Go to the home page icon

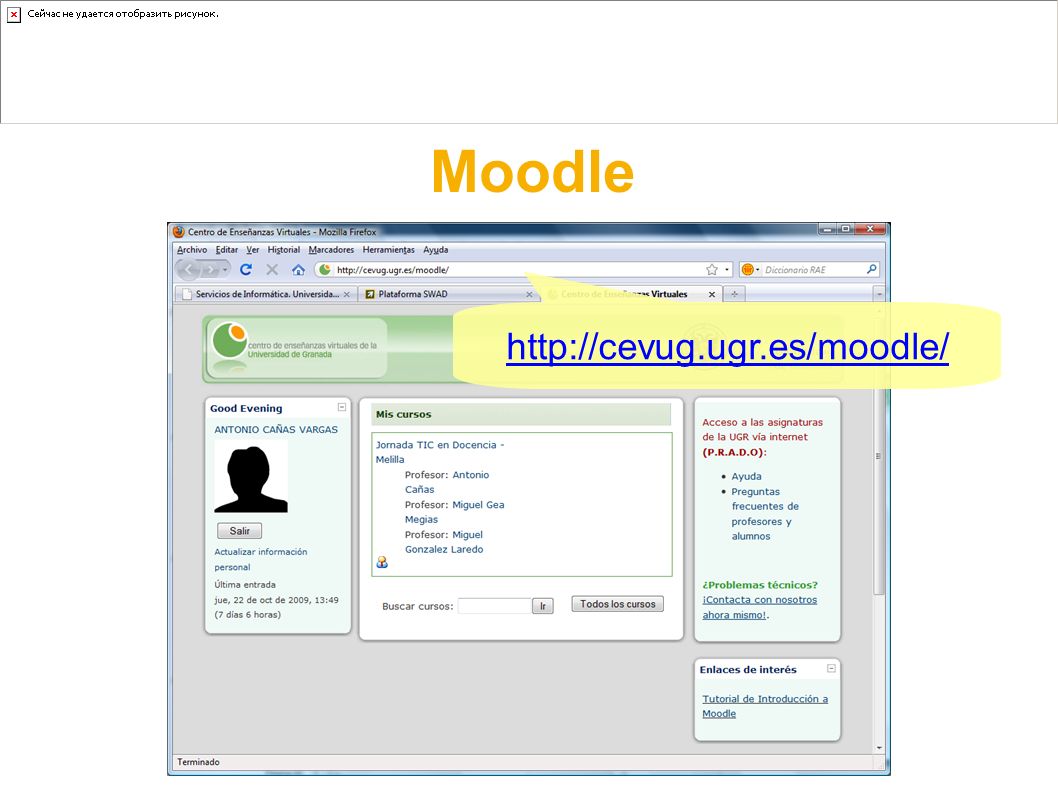tap(298, 270)
